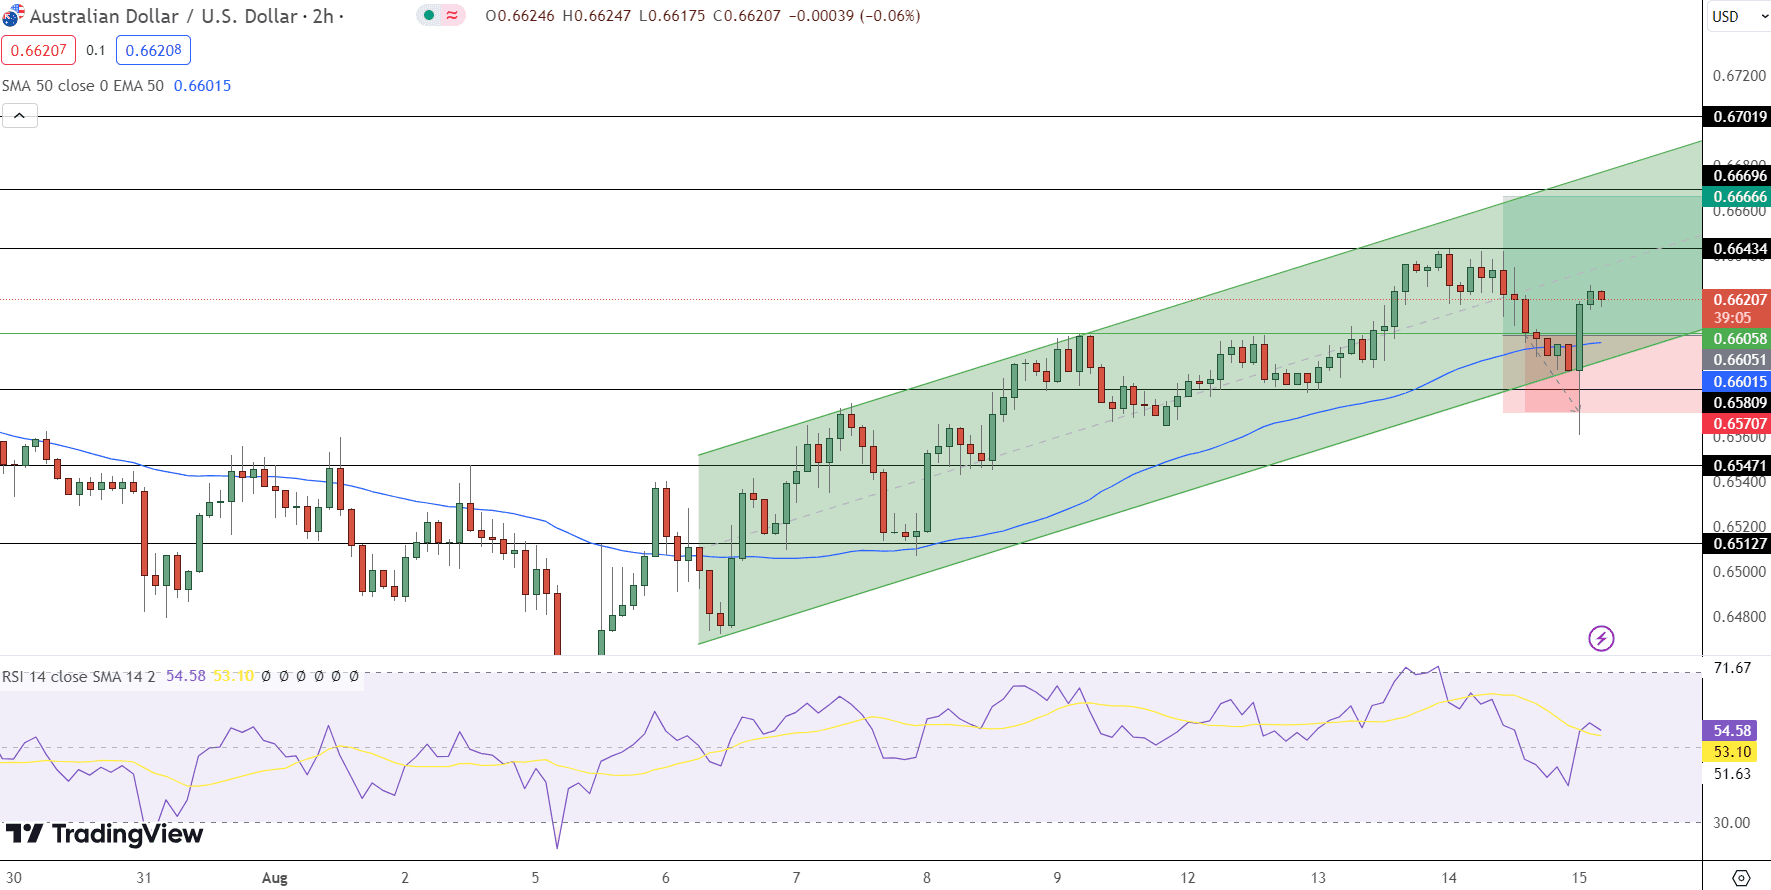The width and height of the screenshot is (1771, 890).
Task: Click the green market status dot
Action: click(x=429, y=15)
